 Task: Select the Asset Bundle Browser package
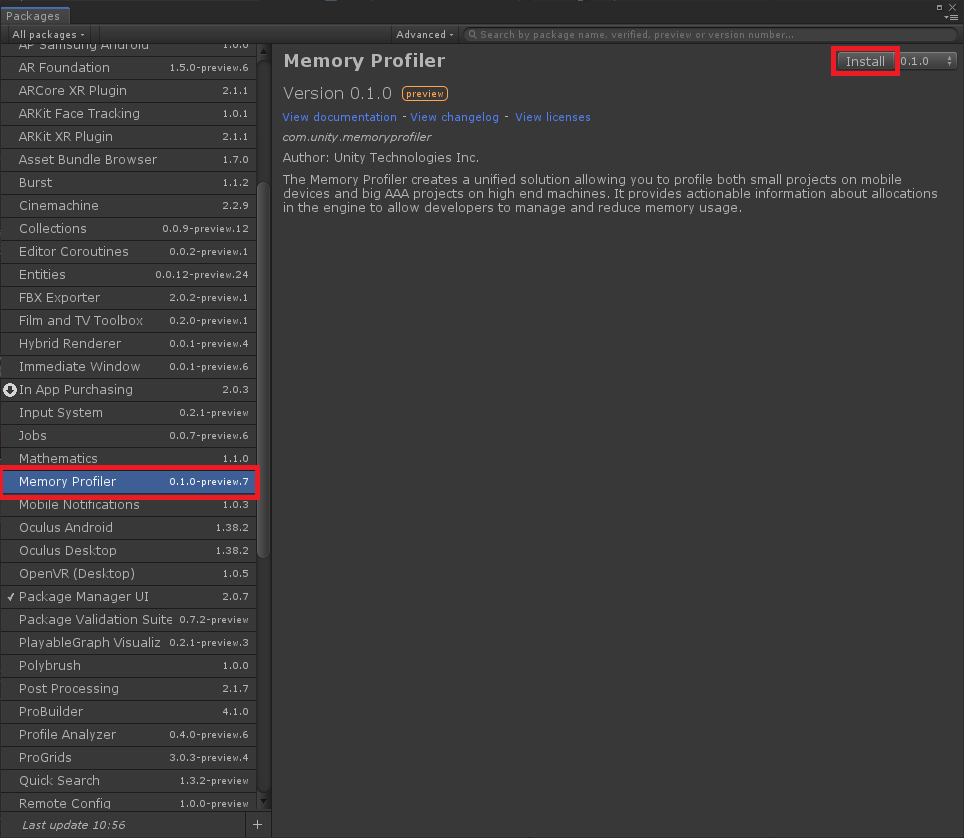pos(128,160)
